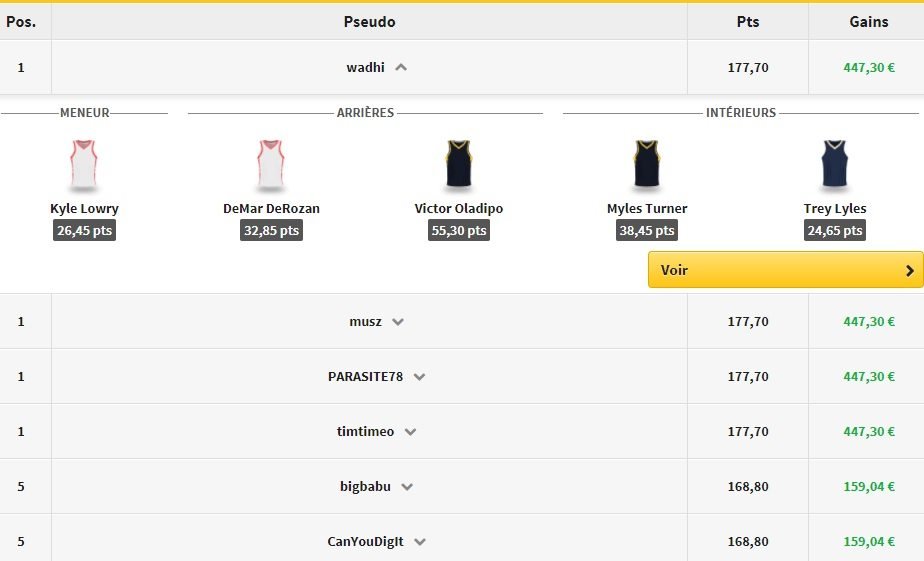Expand timtimeo's lineup row
924x561 pixels.
tap(410, 432)
